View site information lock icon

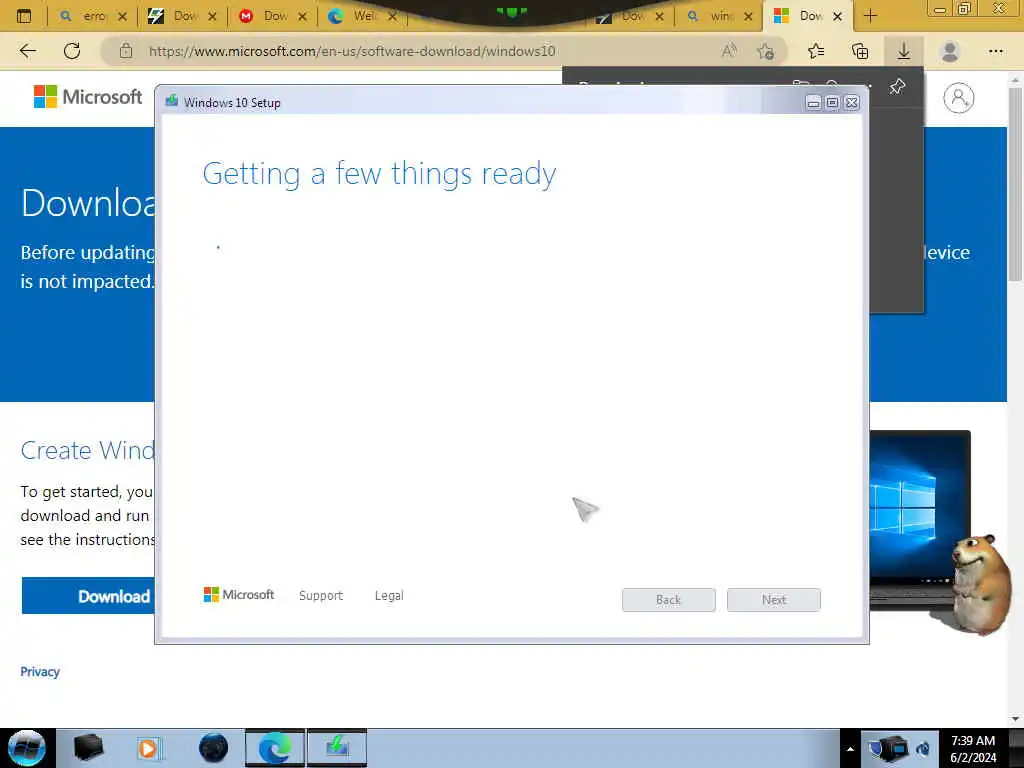coord(126,51)
